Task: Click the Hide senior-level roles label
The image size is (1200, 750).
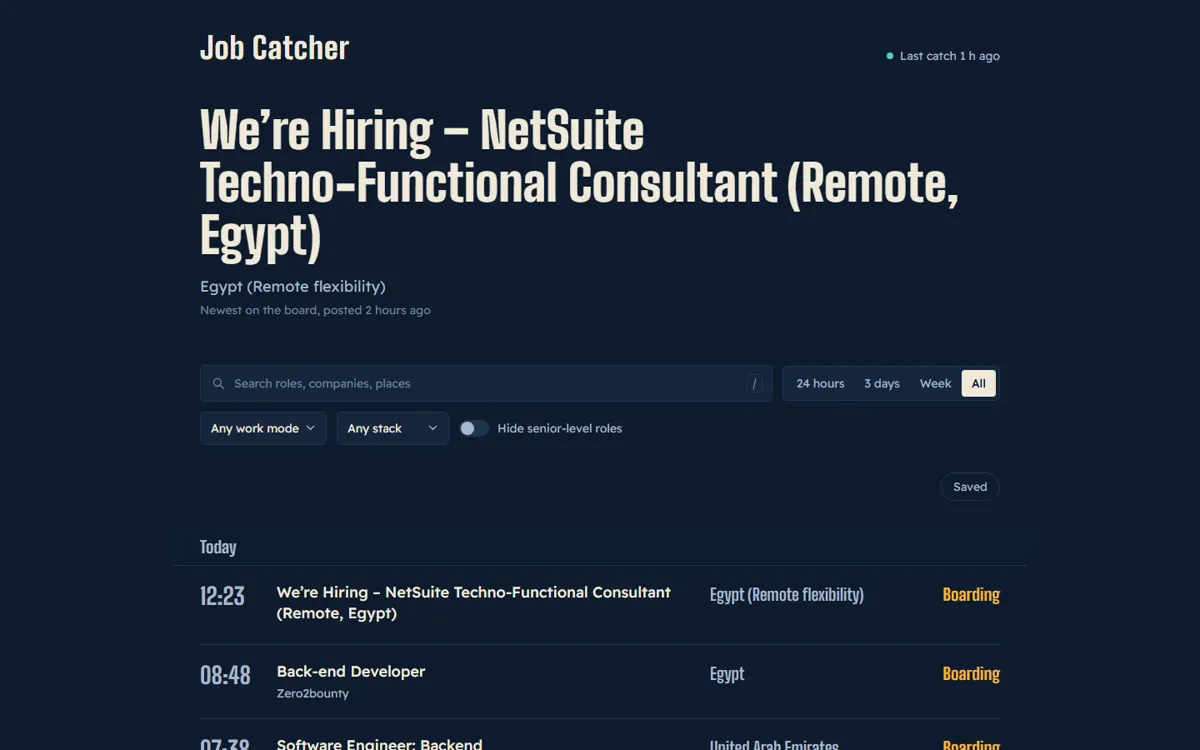Action: tap(560, 428)
